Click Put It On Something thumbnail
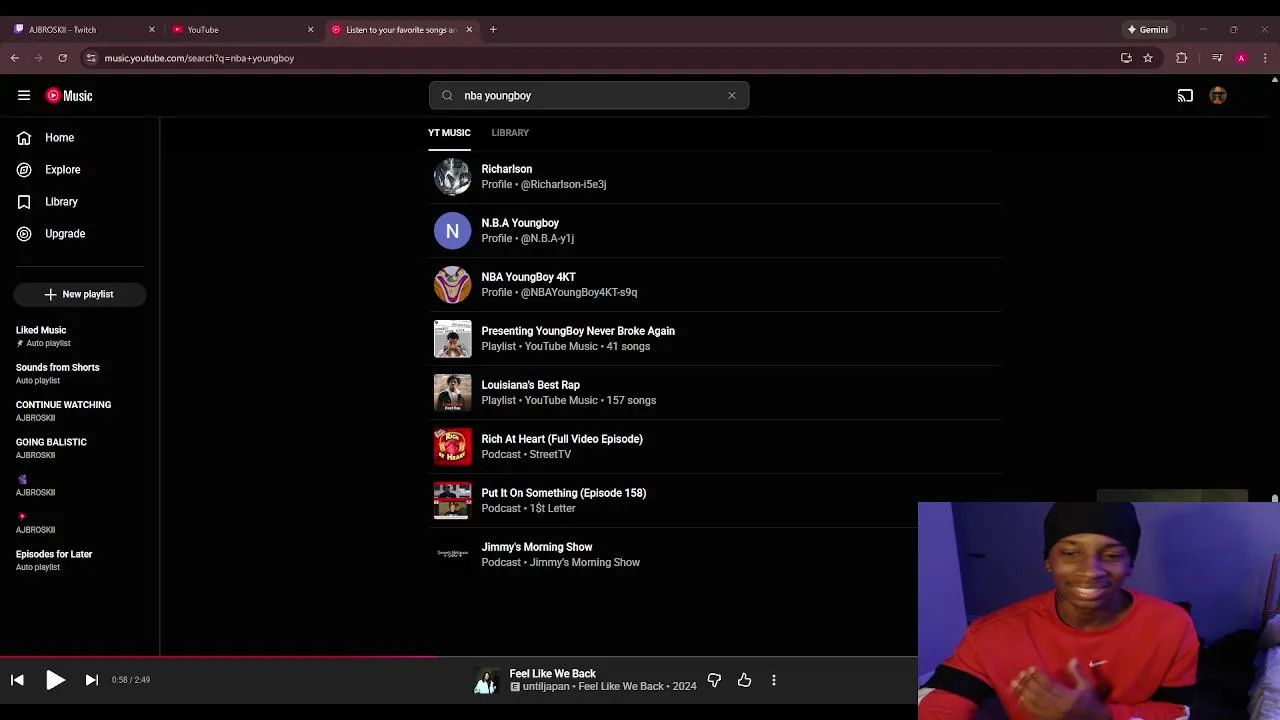The image size is (1280, 720). tap(452, 501)
